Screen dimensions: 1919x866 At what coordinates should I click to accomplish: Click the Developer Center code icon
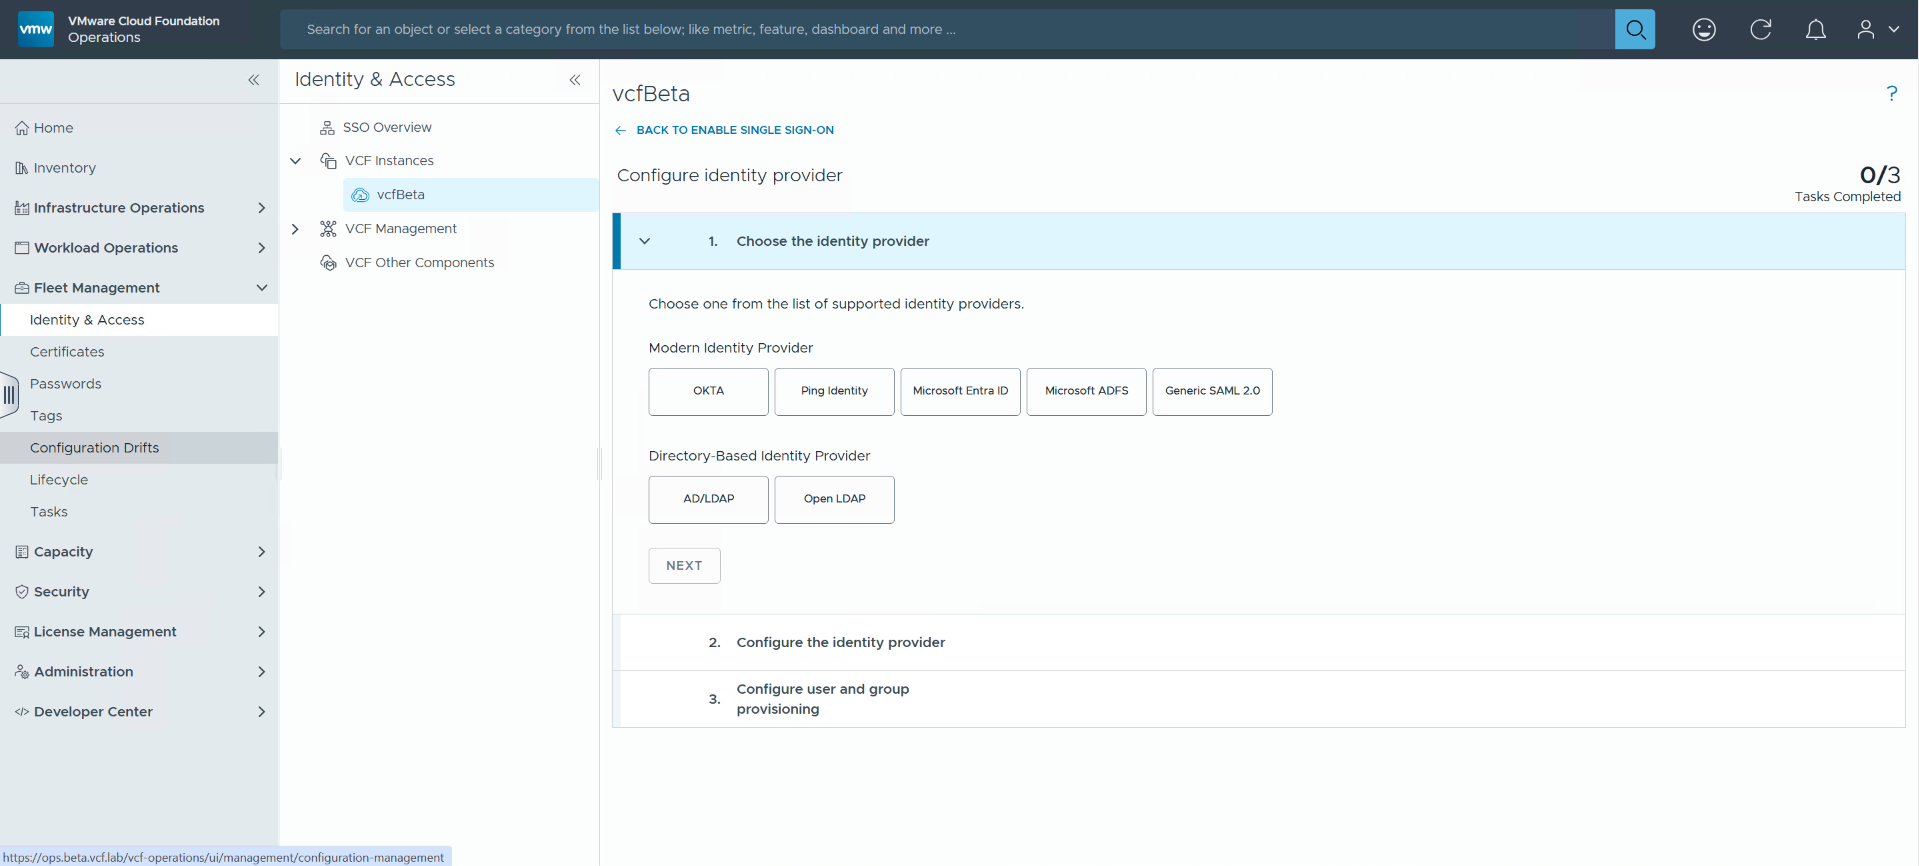(x=22, y=712)
